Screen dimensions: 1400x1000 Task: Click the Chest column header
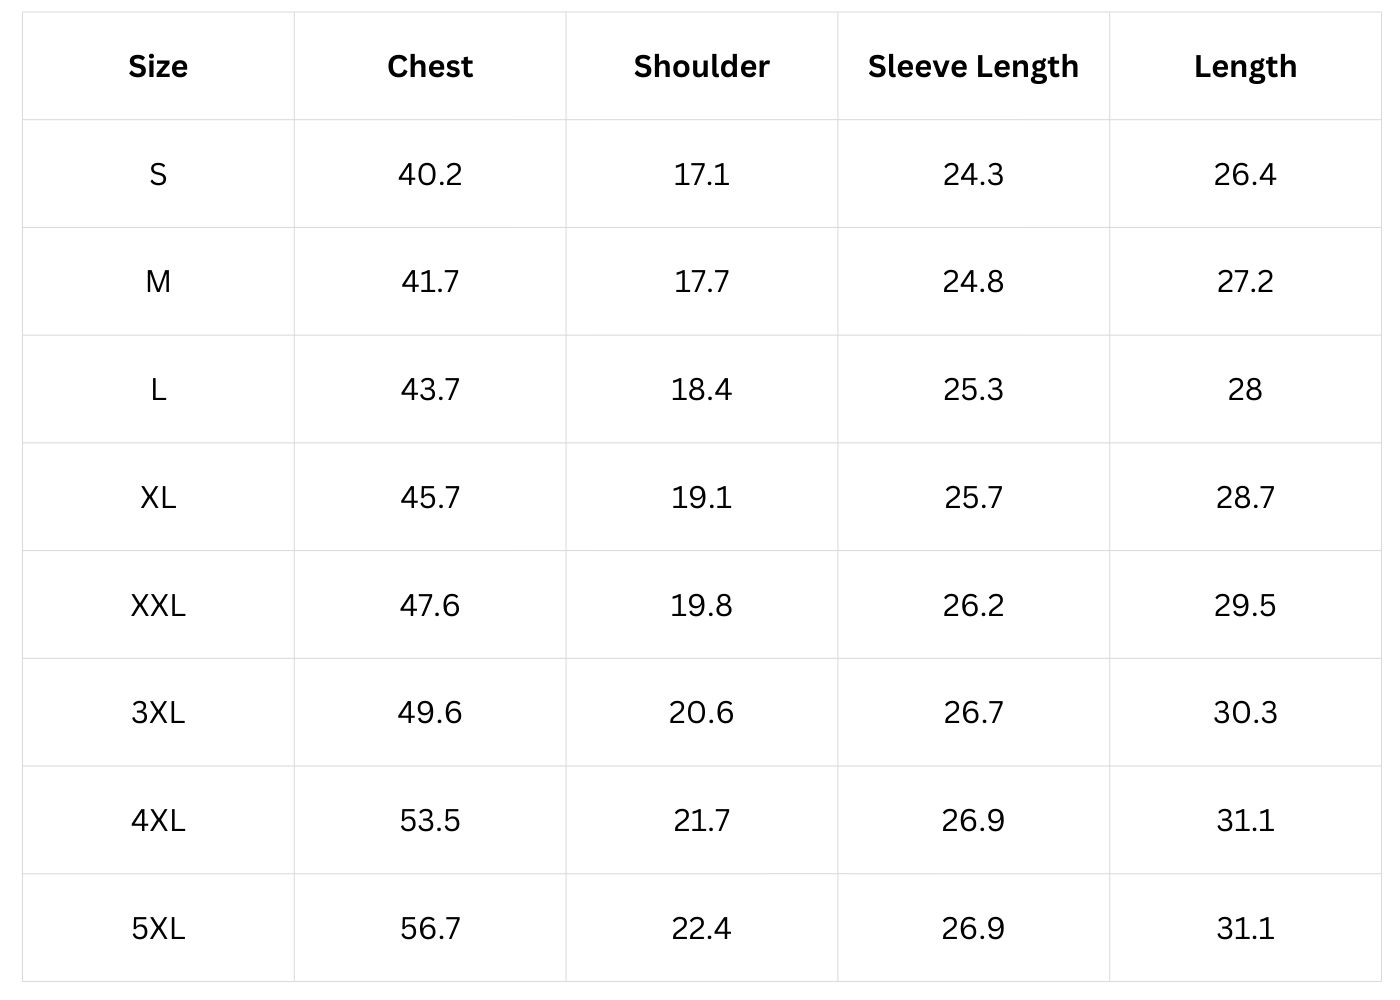tap(430, 66)
